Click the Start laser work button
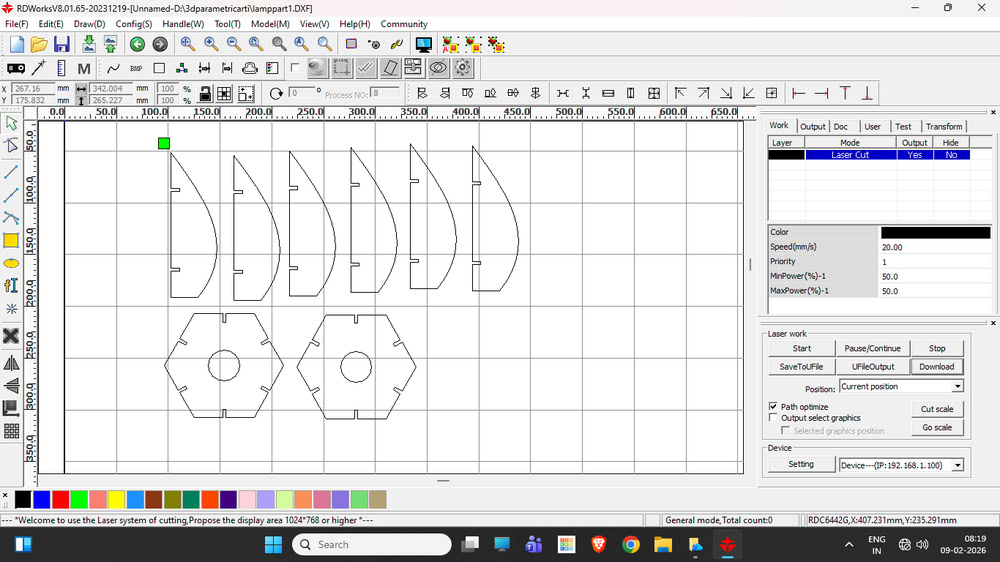This screenshot has height=562, width=1000. 802,348
